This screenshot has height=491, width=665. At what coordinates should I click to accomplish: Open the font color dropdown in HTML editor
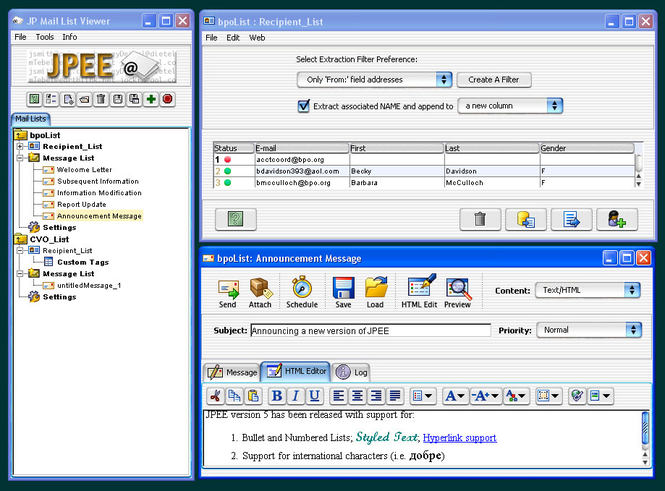point(516,396)
